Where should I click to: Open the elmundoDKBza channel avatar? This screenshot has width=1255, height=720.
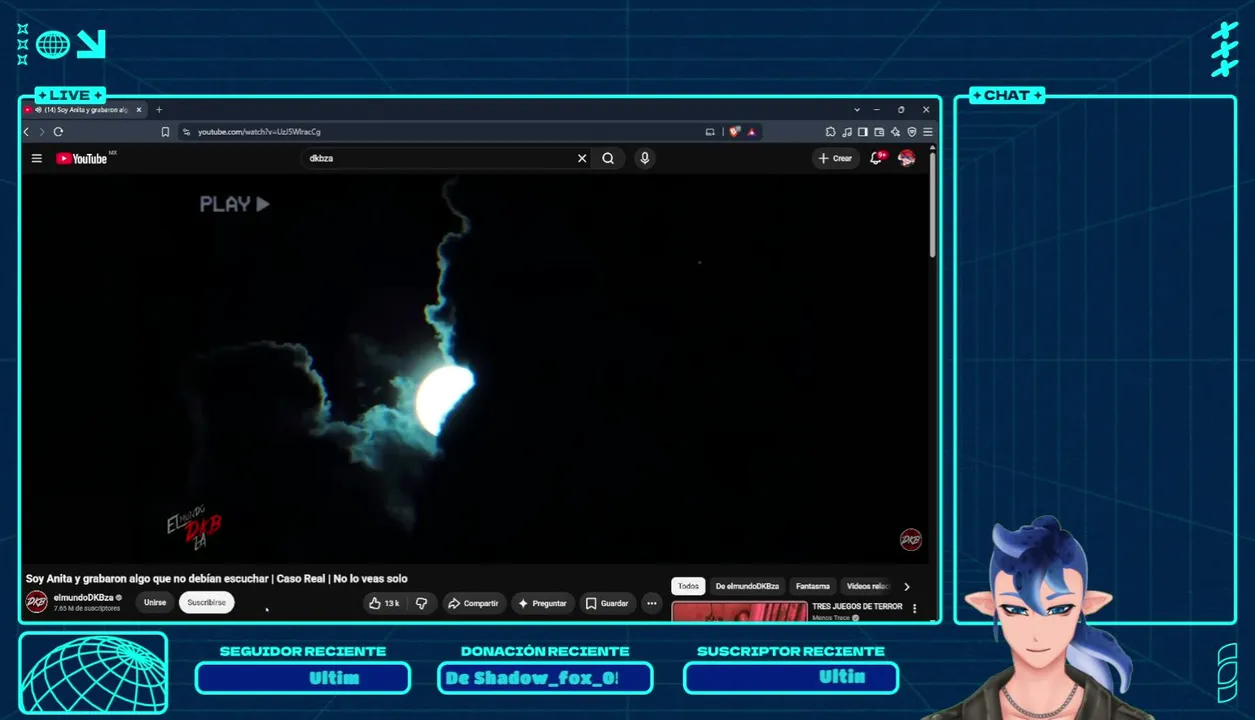pyautogui.click(x=36, y=602)
